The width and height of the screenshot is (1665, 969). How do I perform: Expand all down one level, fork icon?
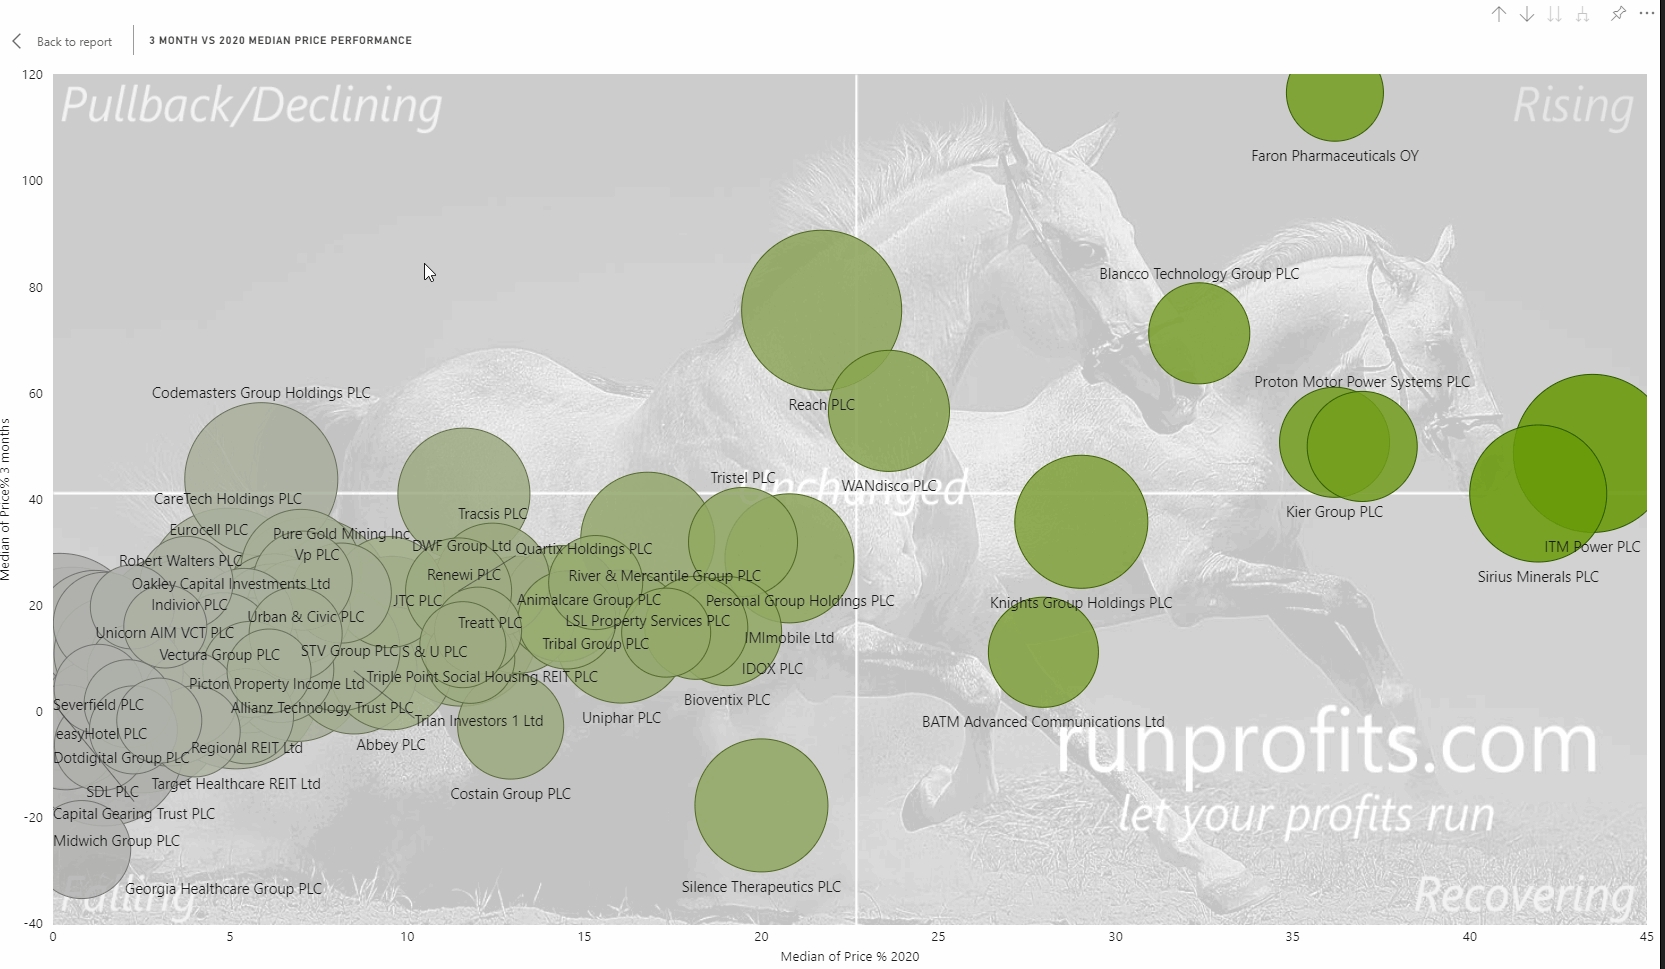(1582, 14)
